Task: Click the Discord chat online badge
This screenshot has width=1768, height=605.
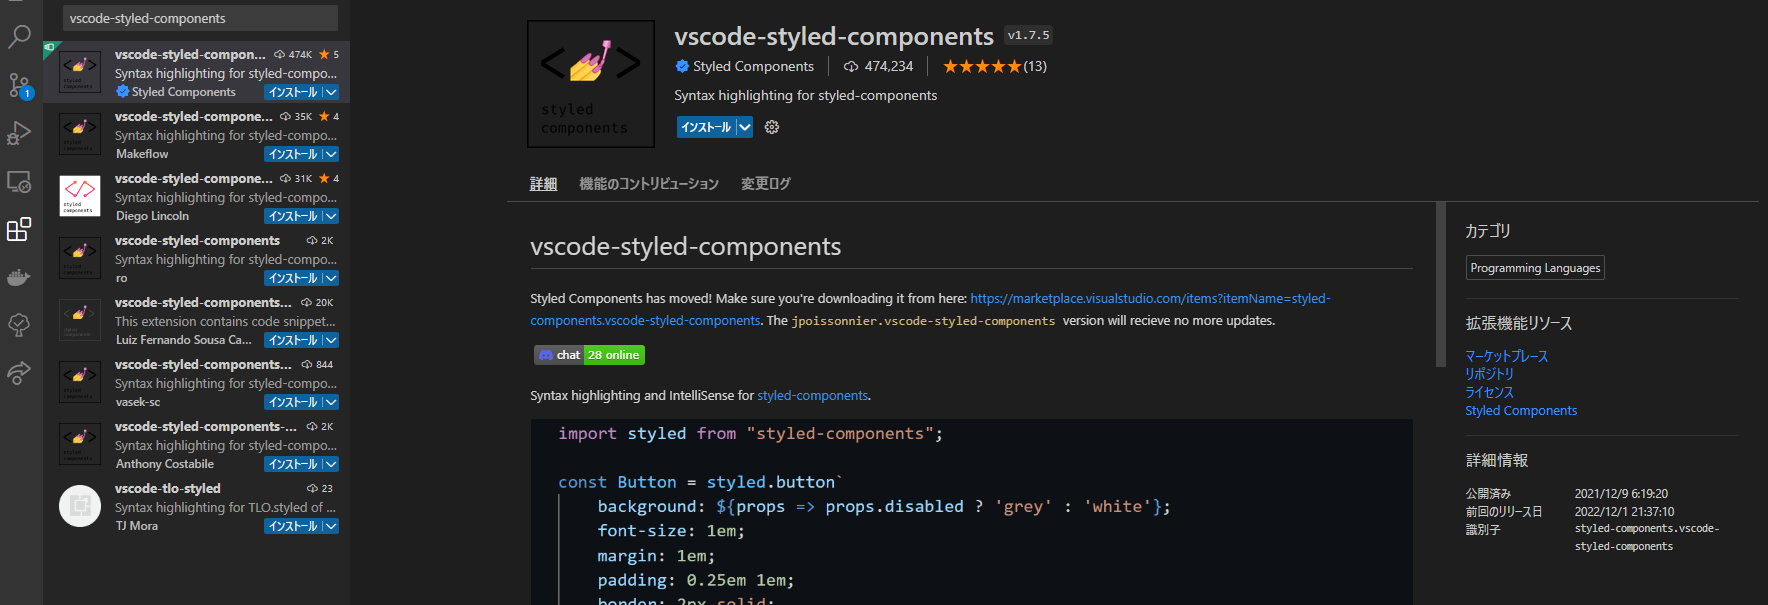Action: coord(589,355)
